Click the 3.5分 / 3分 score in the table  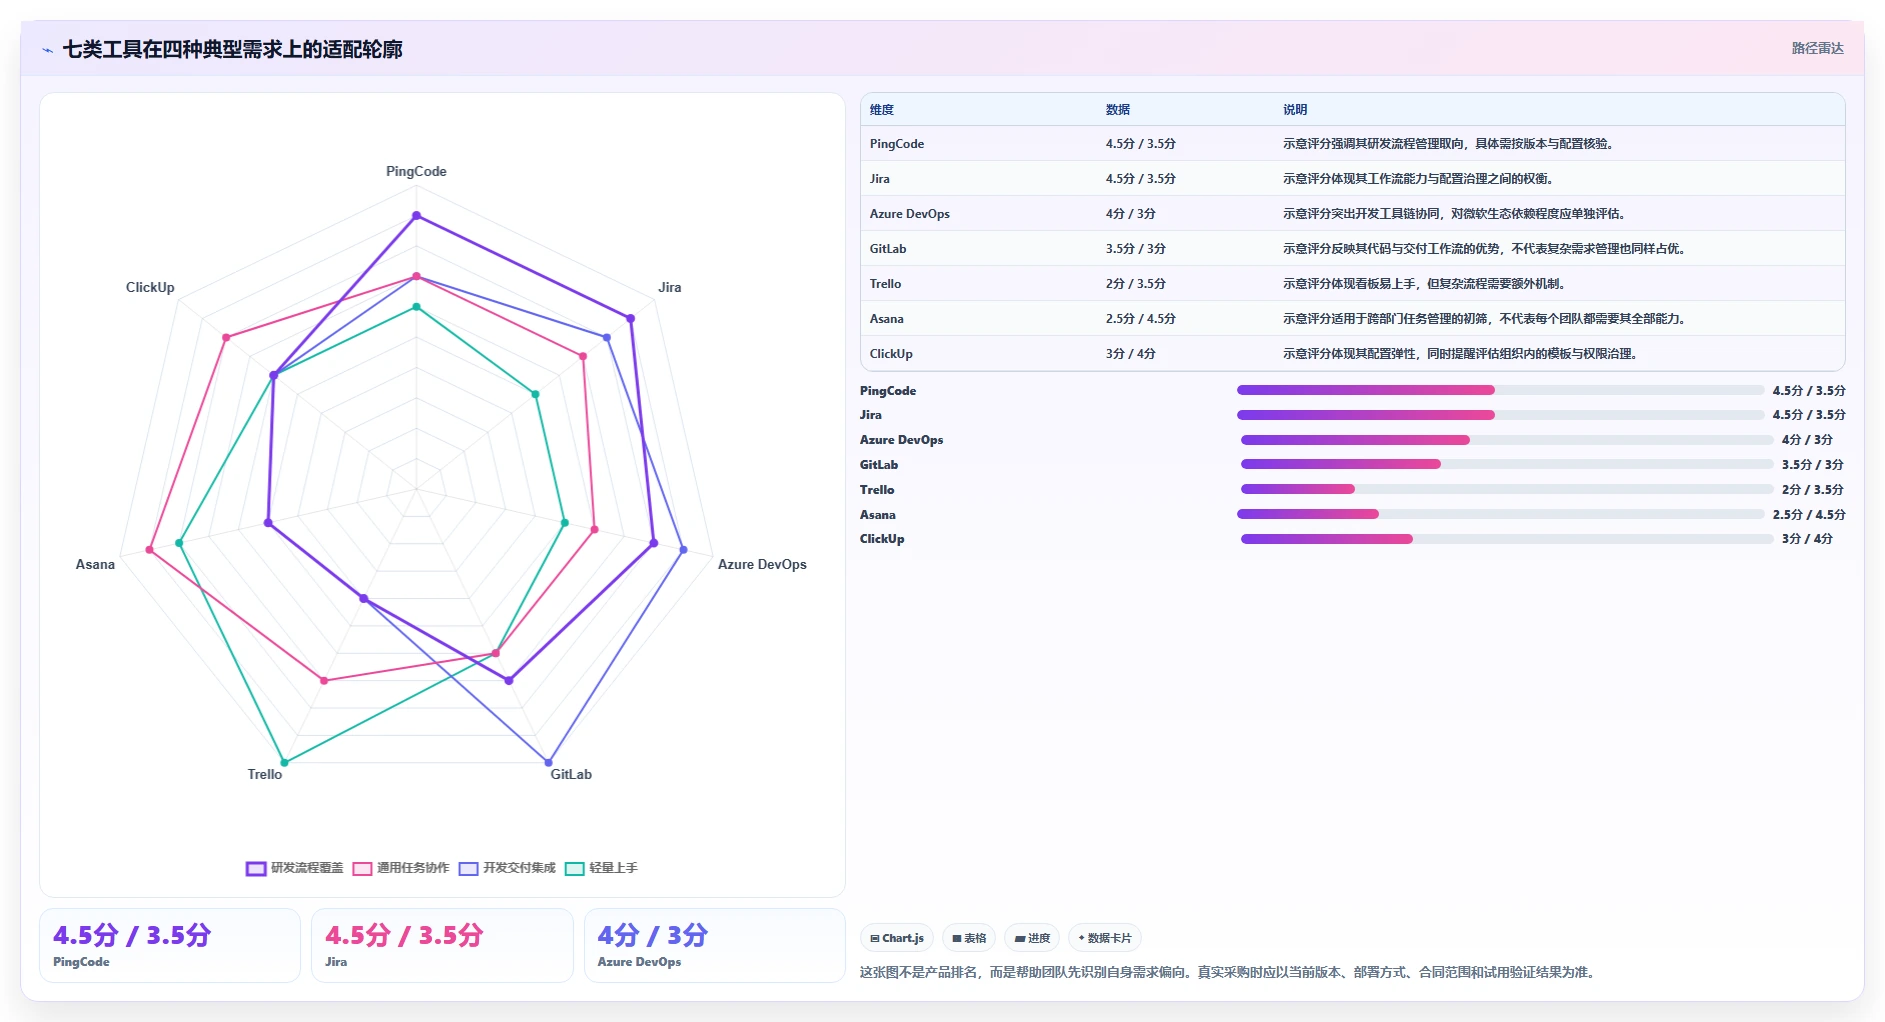(1136, 249)
